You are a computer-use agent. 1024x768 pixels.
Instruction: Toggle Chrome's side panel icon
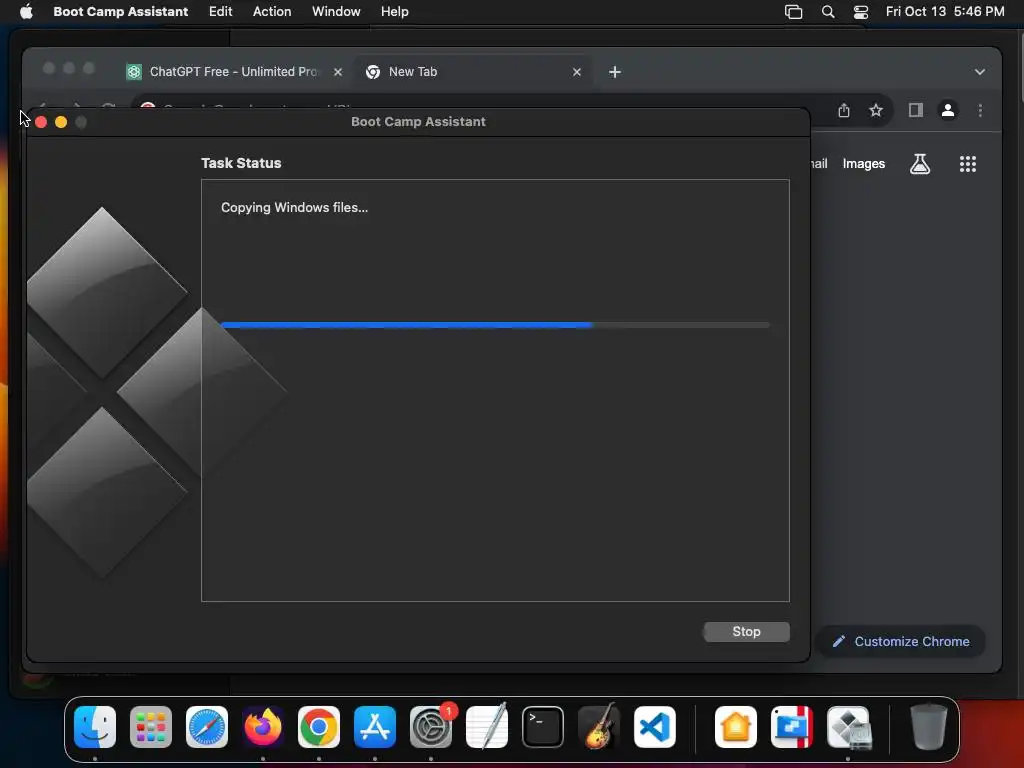pos(916,110)
